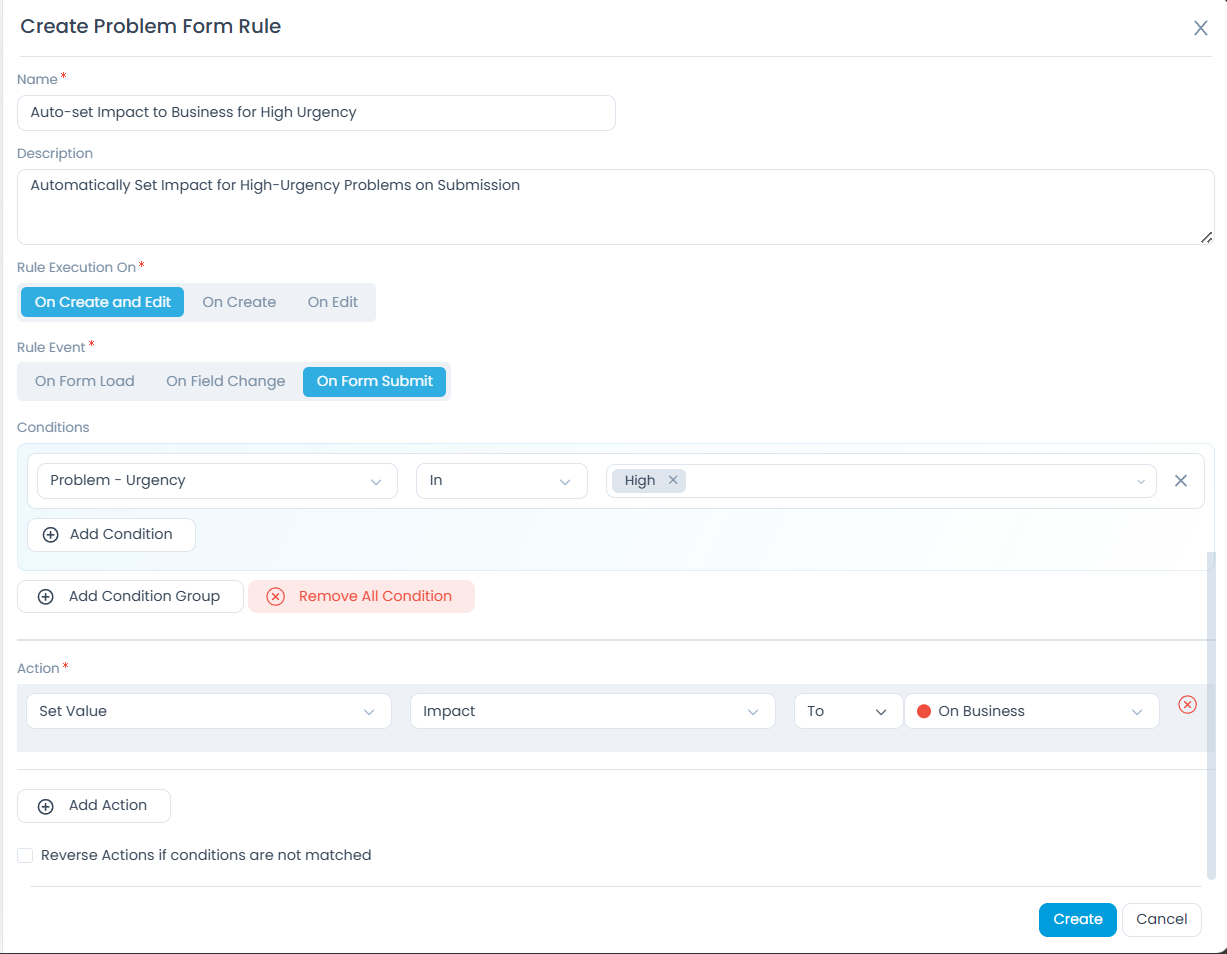This screenshot has width=1227, height=954.
Task: Open the Problem - Urgency field dropdown
Action: pyautogui.click(x=217, y=481)
